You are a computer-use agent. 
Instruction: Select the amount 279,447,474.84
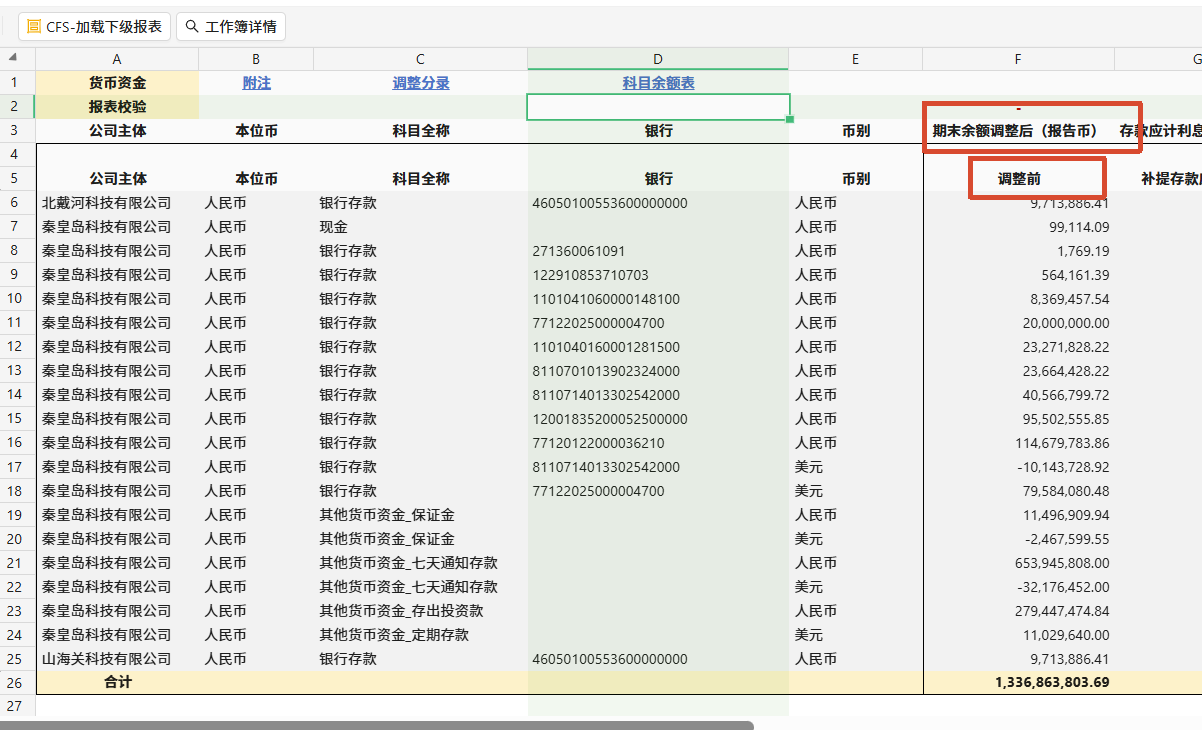[x=1018, y=611]
